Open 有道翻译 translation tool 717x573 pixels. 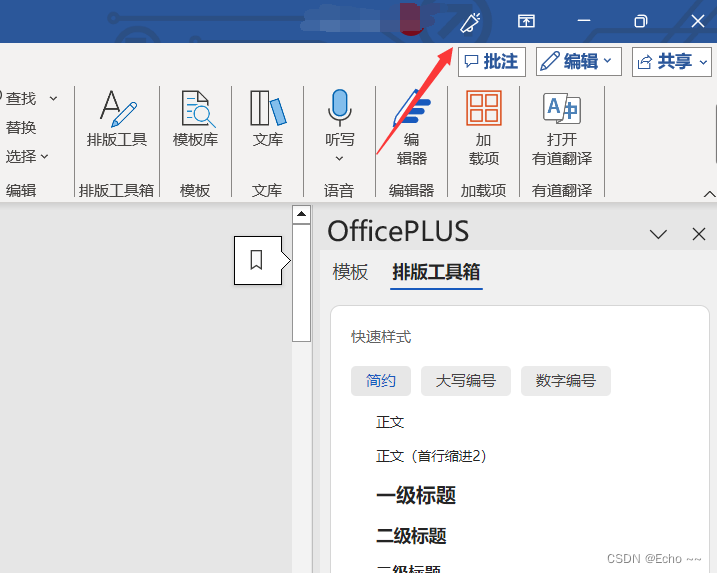pos(562,127)
